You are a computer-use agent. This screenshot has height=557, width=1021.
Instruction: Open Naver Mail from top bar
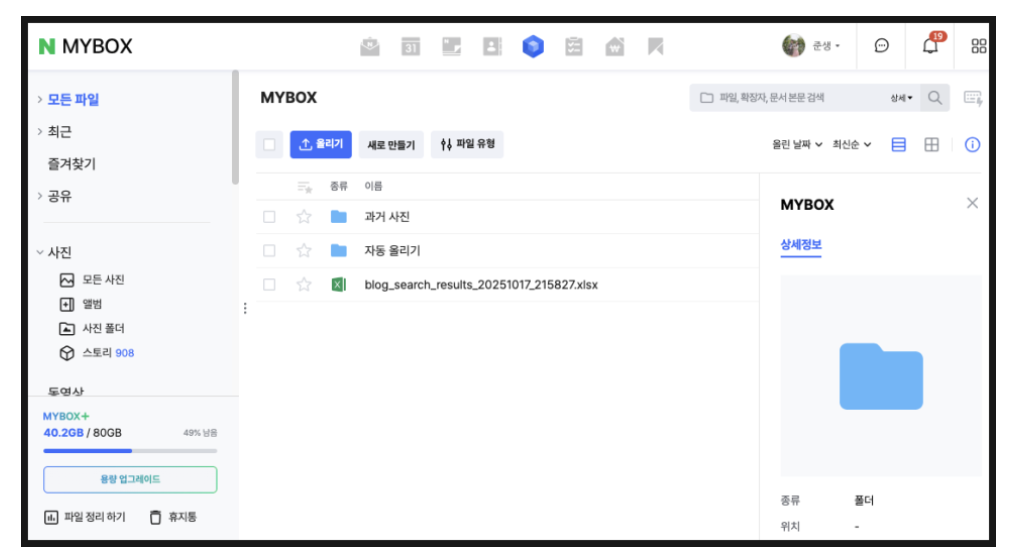[x=370, y=47]
